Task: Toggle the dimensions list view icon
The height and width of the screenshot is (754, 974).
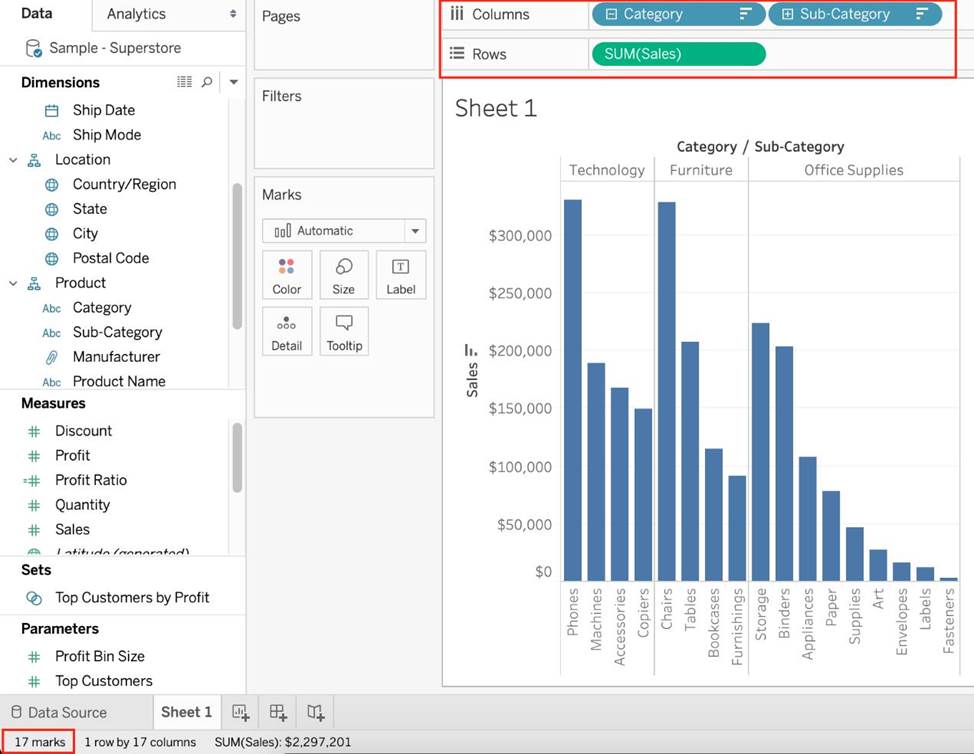Action: point(184,82)
